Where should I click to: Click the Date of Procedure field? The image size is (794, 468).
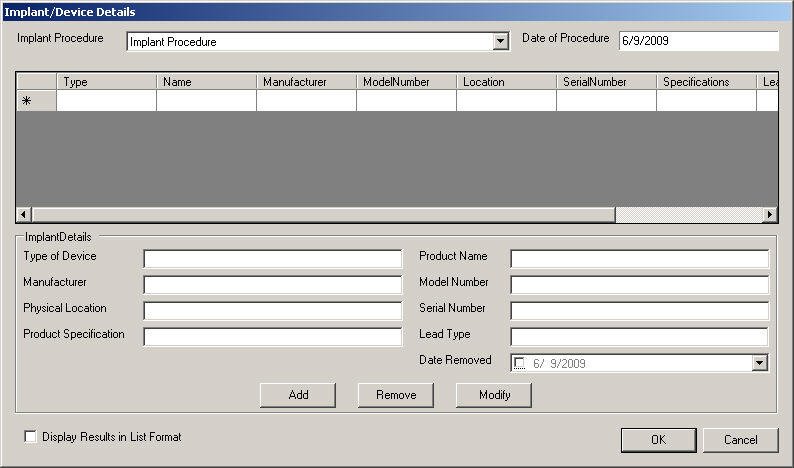tap(697, 41)
